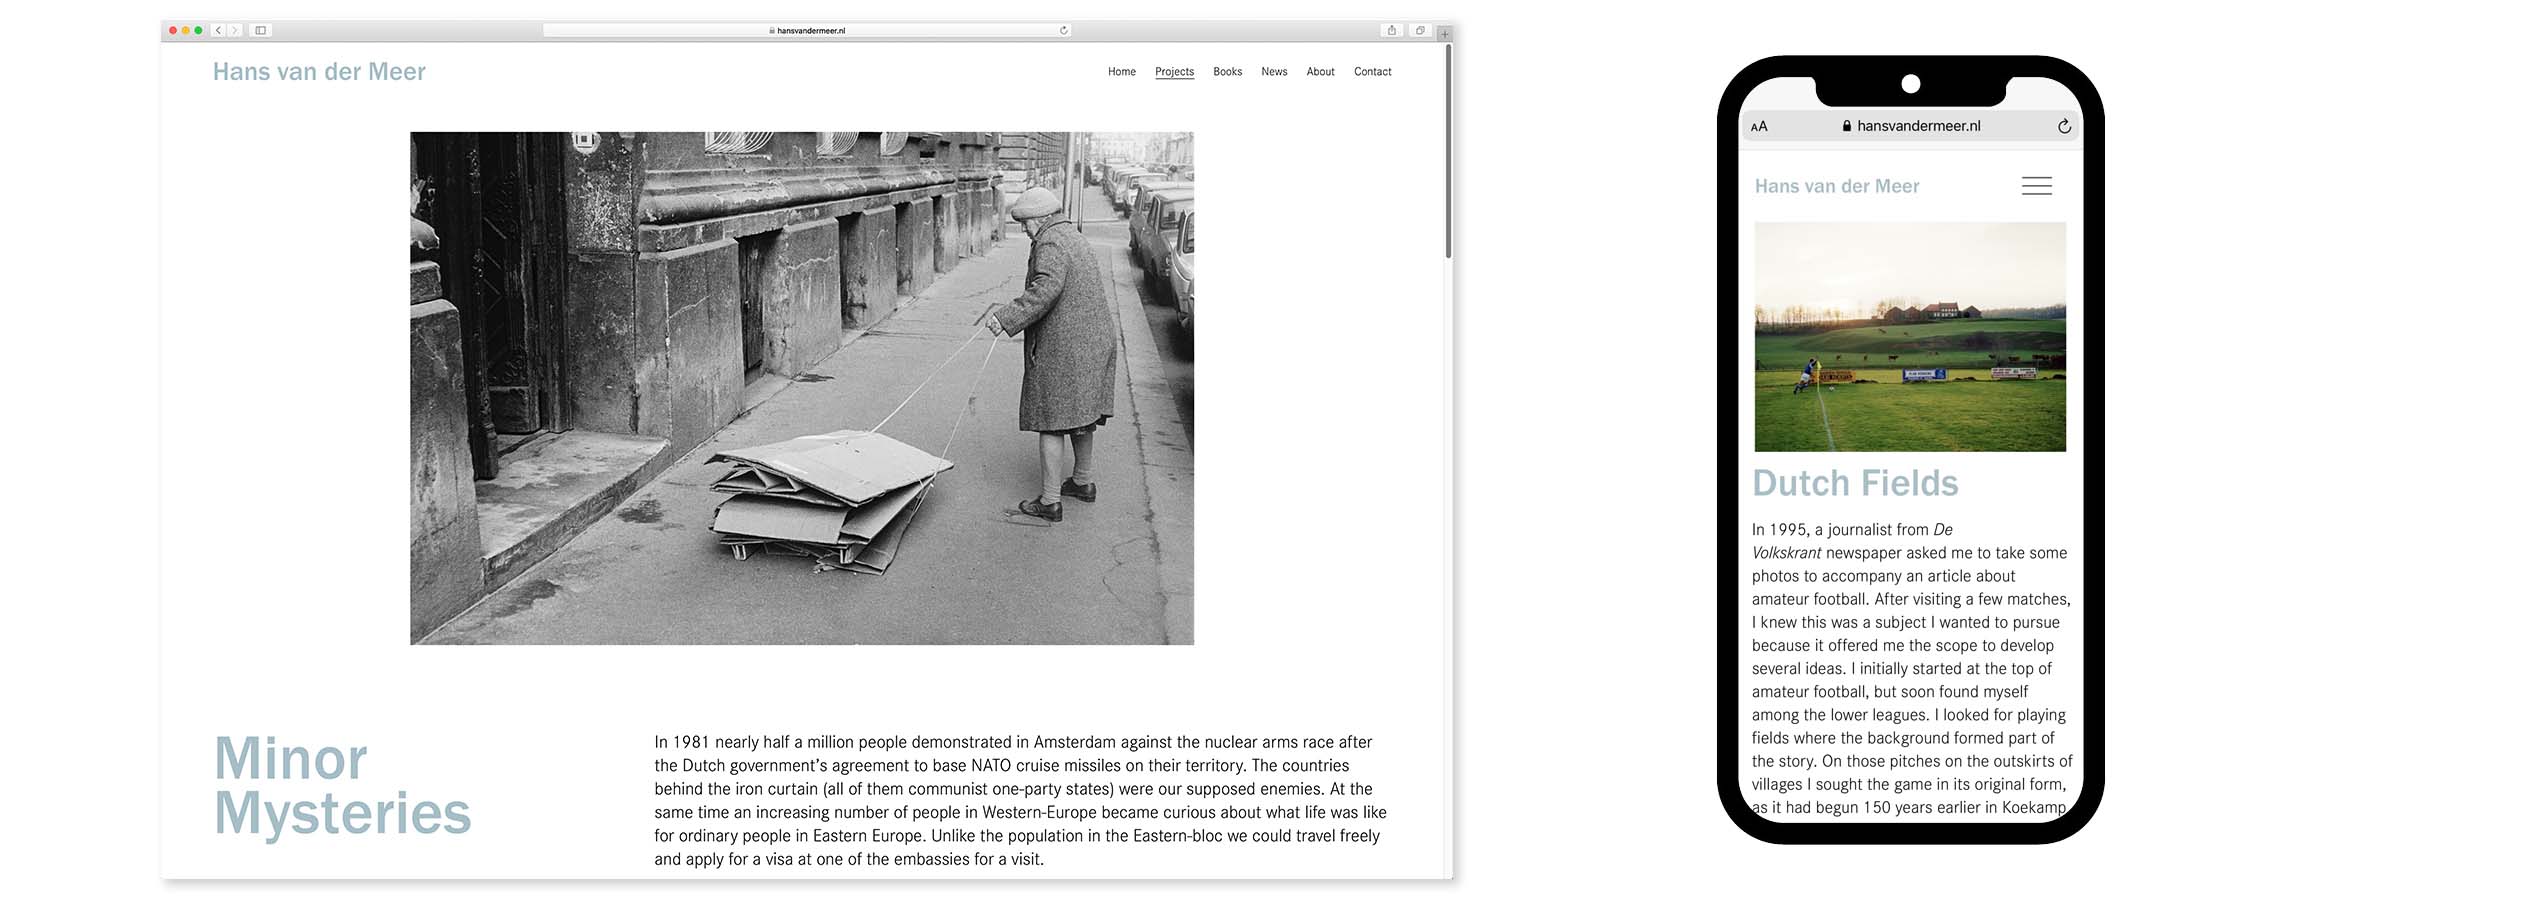Open the Dutch Fields football photo on mobile
The height and width of the screenshot is (900, 2544).
coord(1909,337)
